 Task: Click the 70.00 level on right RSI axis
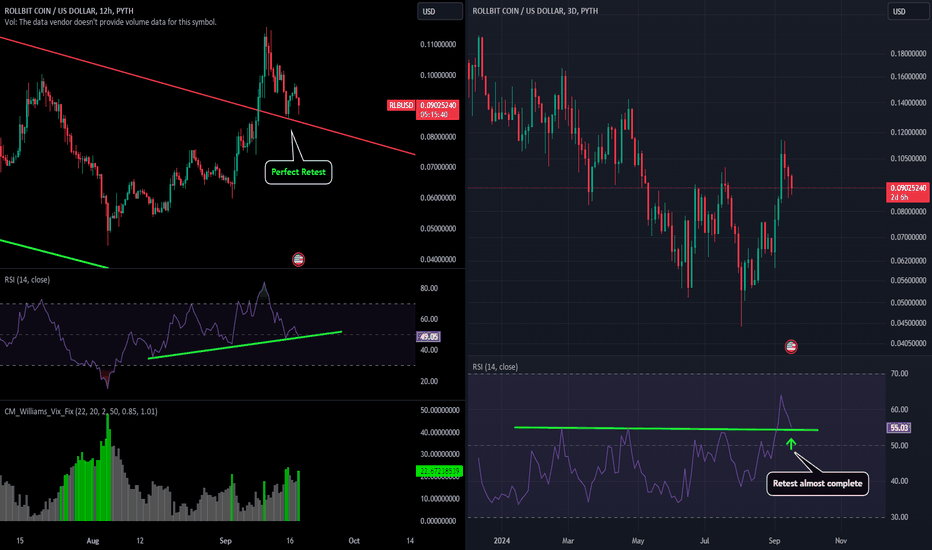899,373
